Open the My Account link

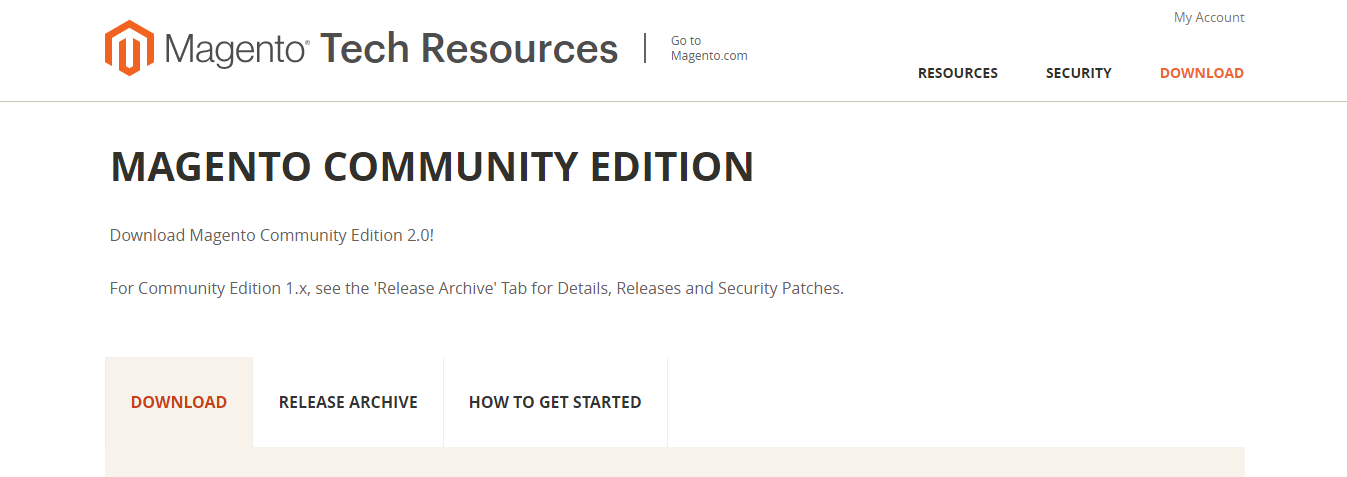tap(1209, 17)
